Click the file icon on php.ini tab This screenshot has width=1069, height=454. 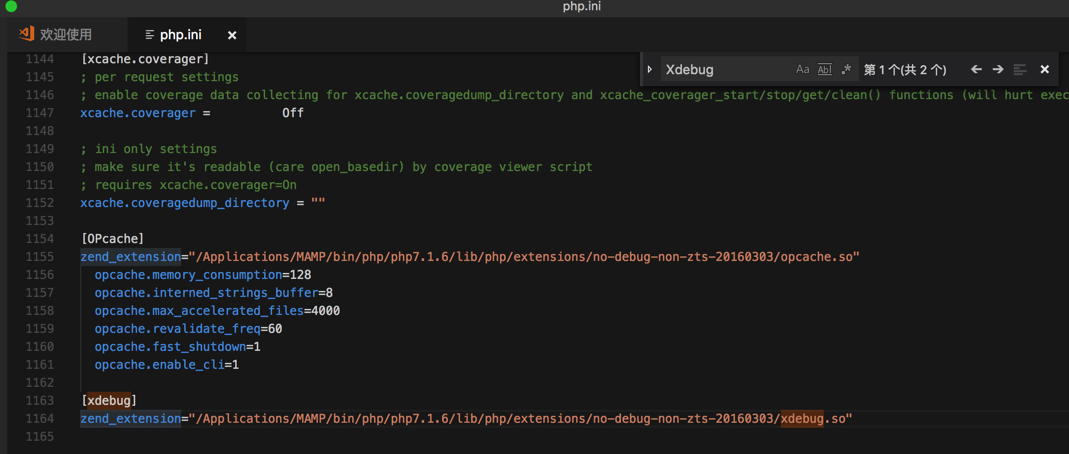click(x=149, y=35)
